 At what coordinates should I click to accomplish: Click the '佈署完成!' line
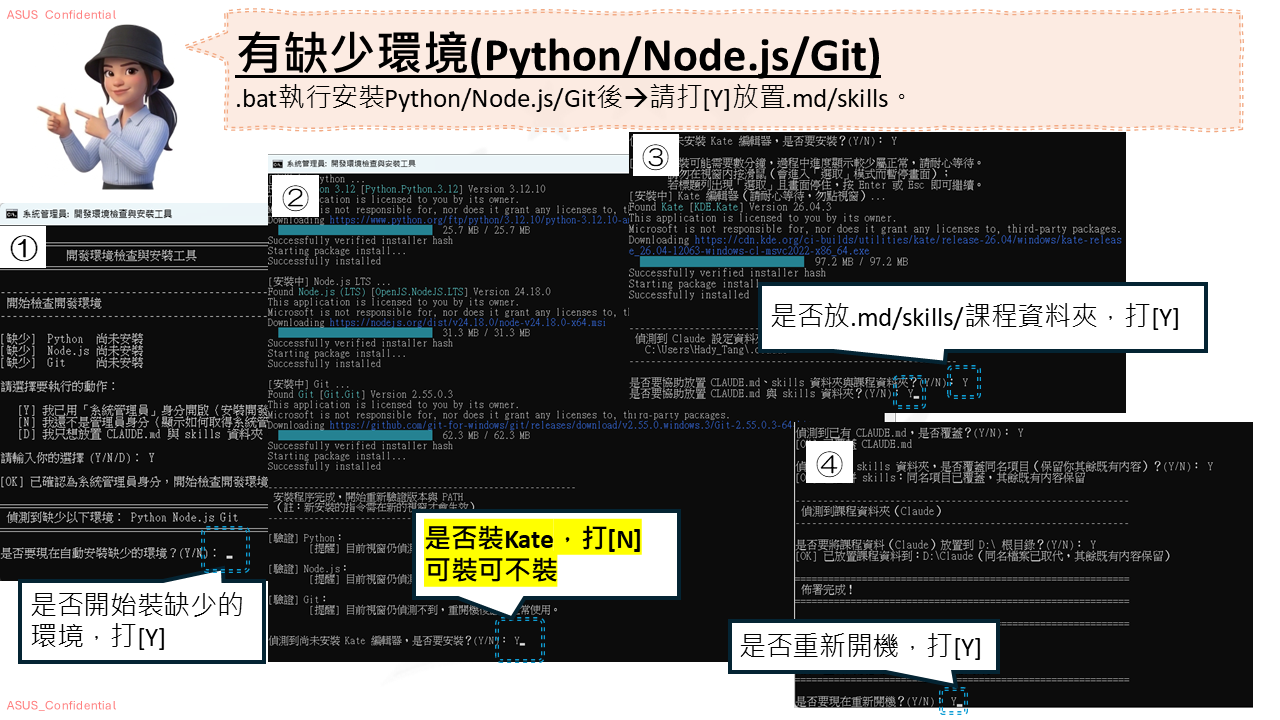(x=826, y=589)
